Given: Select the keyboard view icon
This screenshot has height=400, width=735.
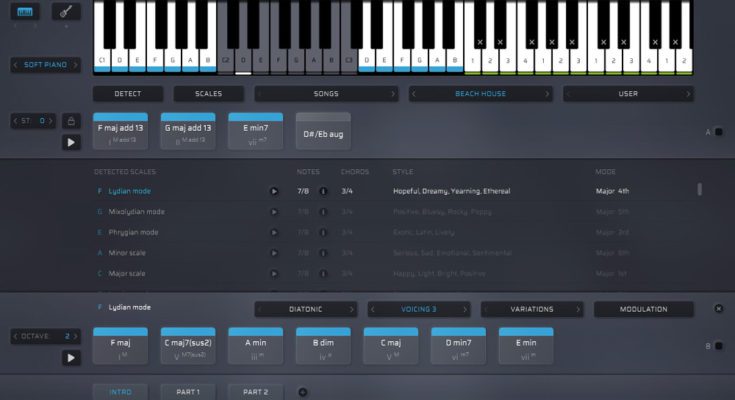Looking at the screenshot, I should point(25,12).
